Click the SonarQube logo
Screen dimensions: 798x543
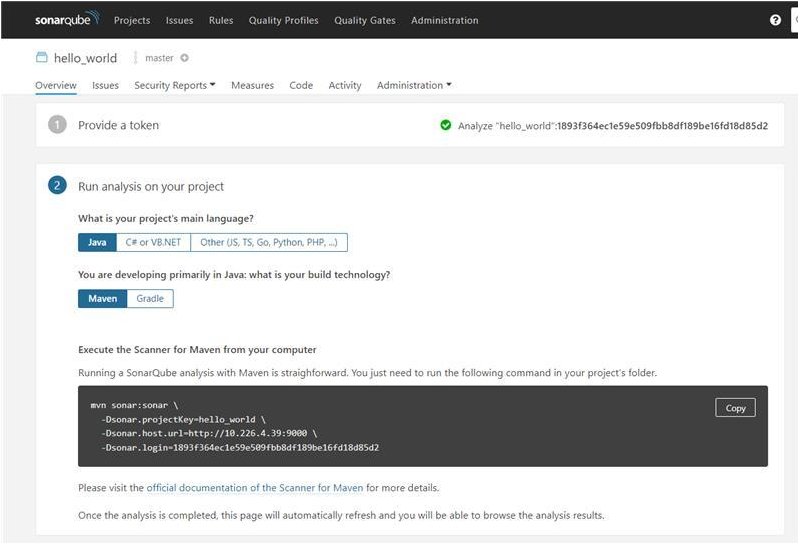pos(67,19)
